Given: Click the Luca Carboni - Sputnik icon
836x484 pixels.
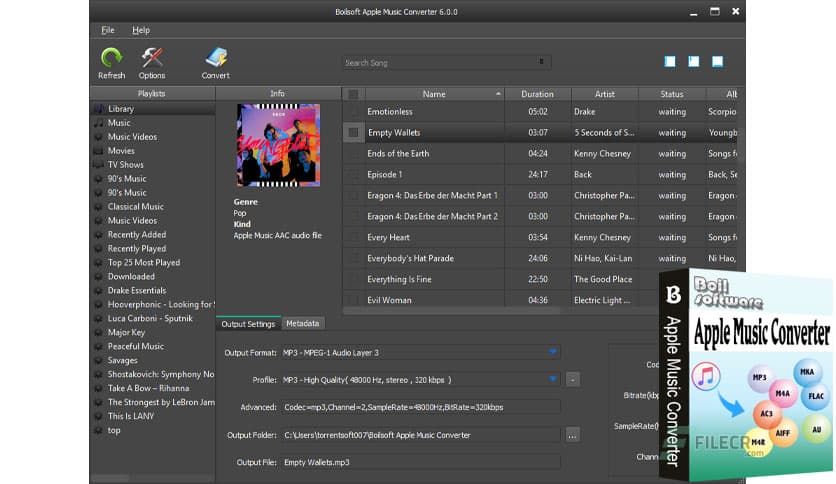Looking at the screenshot, I should 99,318.
